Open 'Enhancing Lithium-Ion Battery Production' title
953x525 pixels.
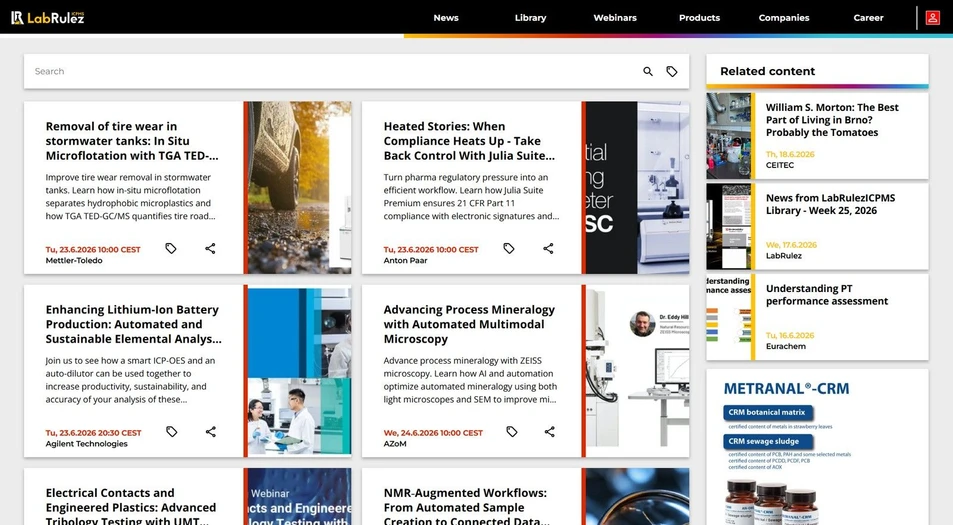point(134,324)
